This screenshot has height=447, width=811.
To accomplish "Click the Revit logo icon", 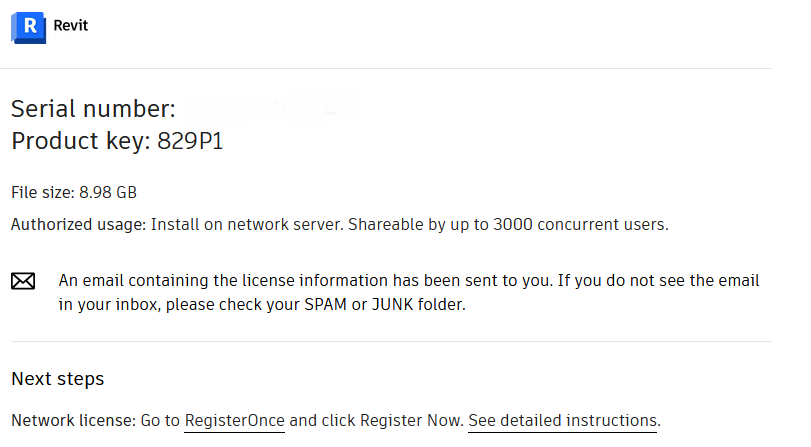I will [29, 27].
